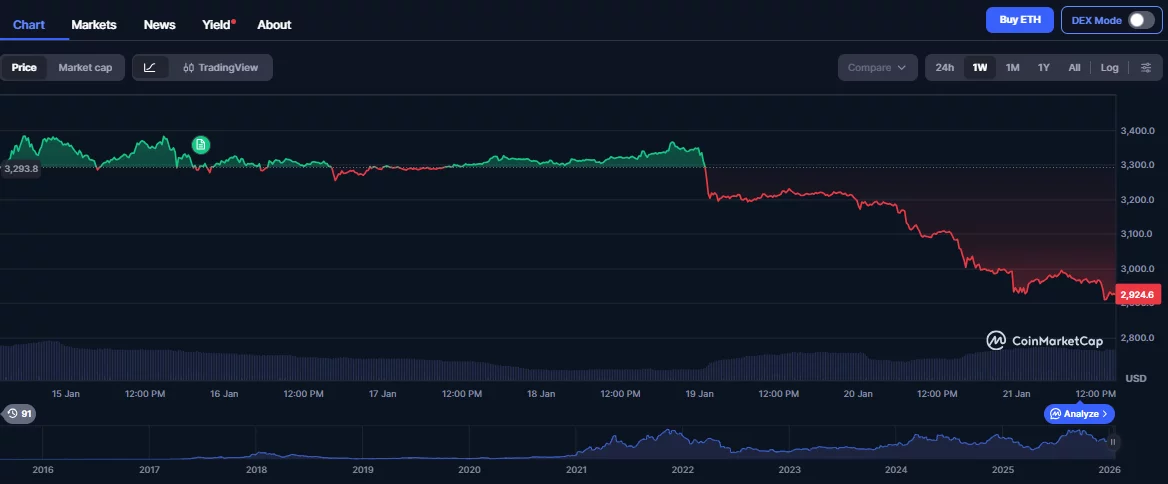The width and height of the screenshot is (1168, 484).
Task: Expand the Compare dropdown
Action: (877, 68)
